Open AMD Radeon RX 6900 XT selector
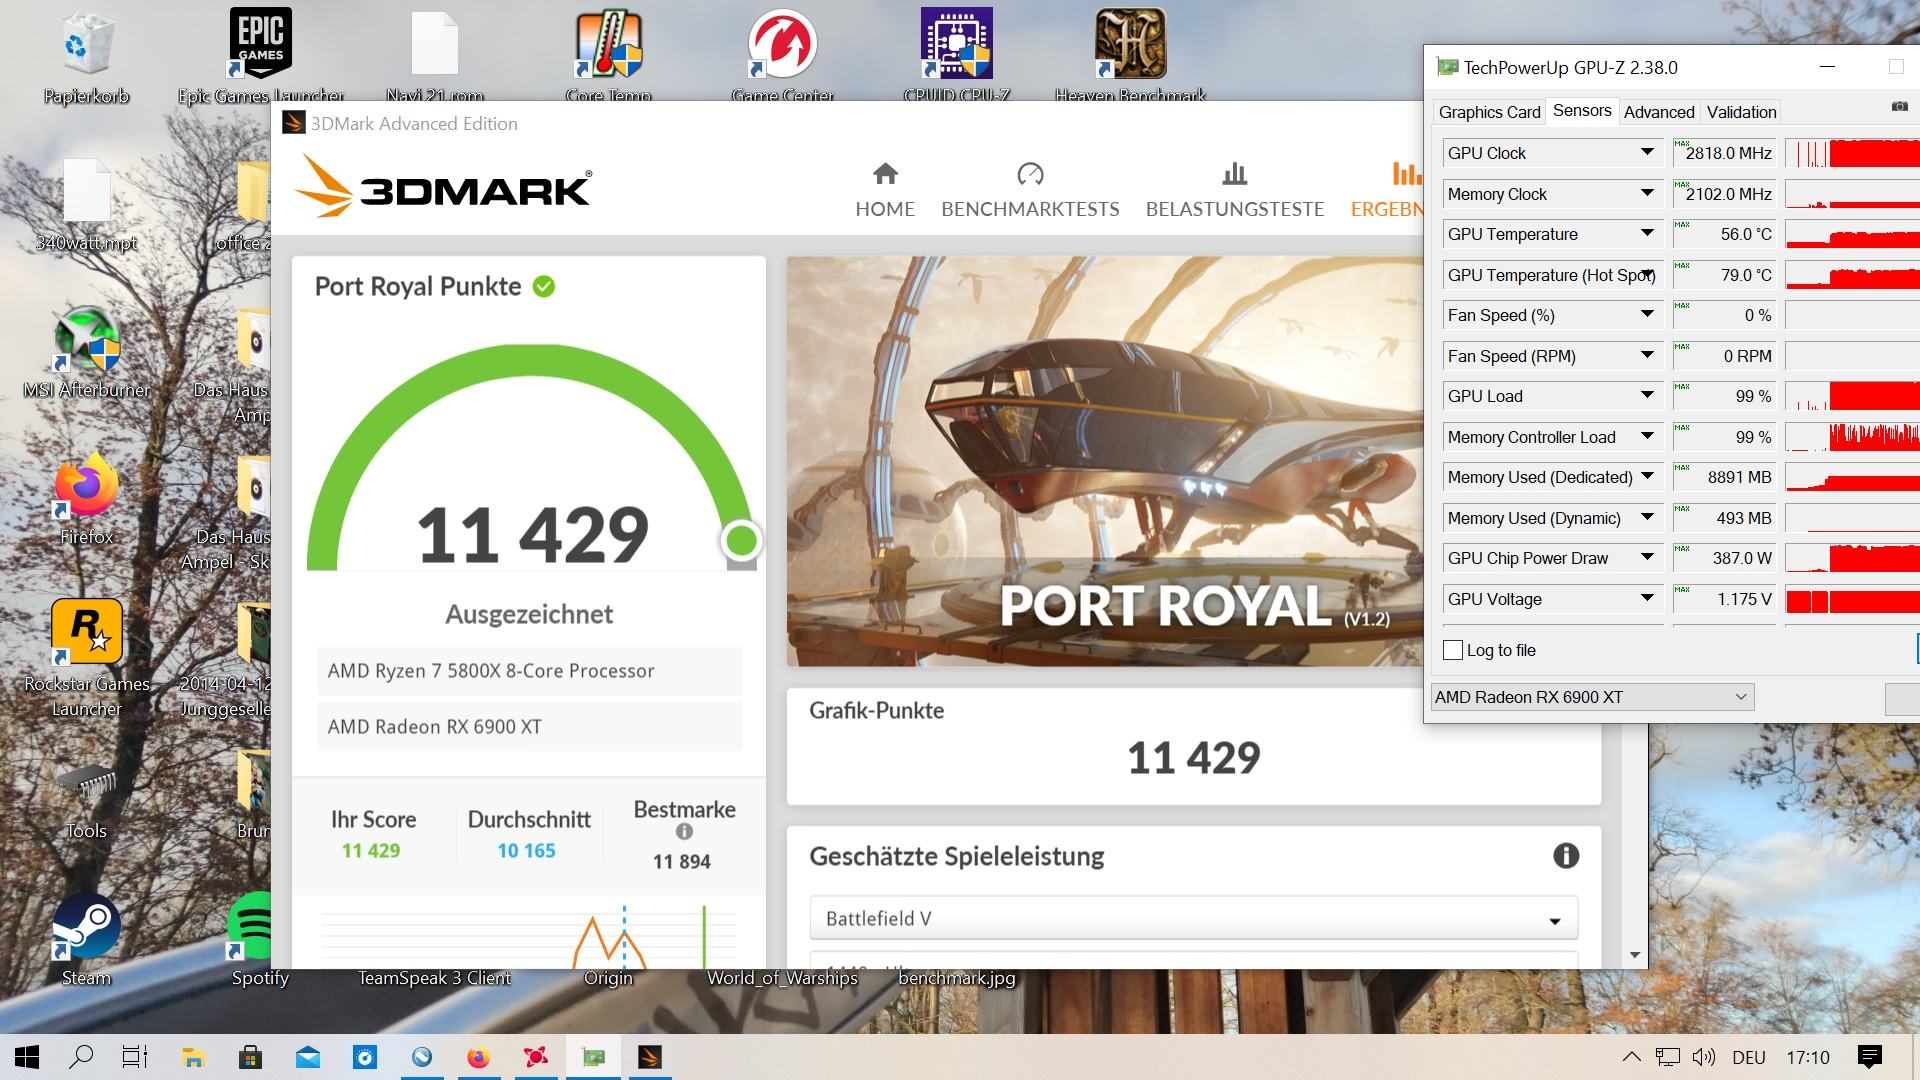The image size is (1920, 1080). click(1592, 697)
